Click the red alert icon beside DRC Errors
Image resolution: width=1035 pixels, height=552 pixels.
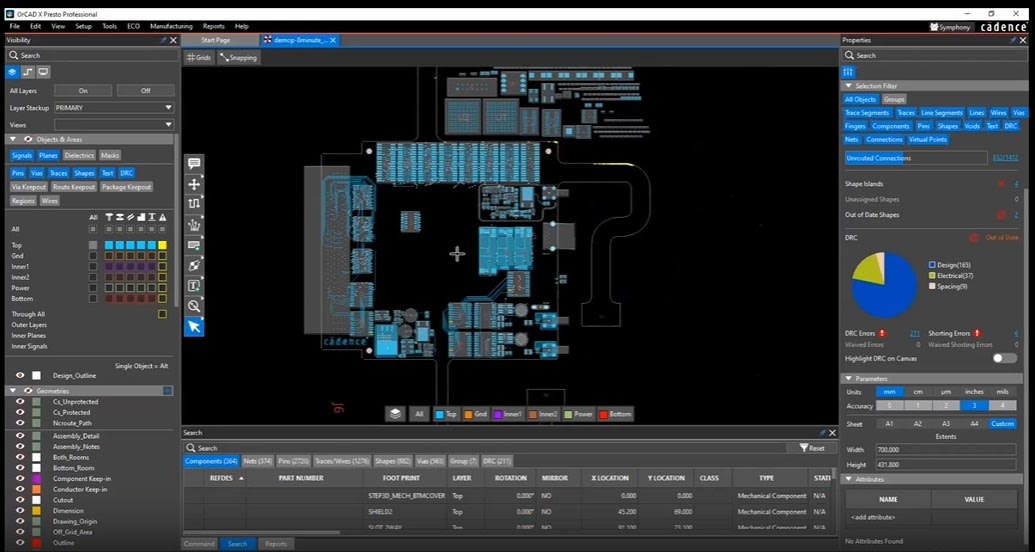pyautogui.click(x=883, y=333)
